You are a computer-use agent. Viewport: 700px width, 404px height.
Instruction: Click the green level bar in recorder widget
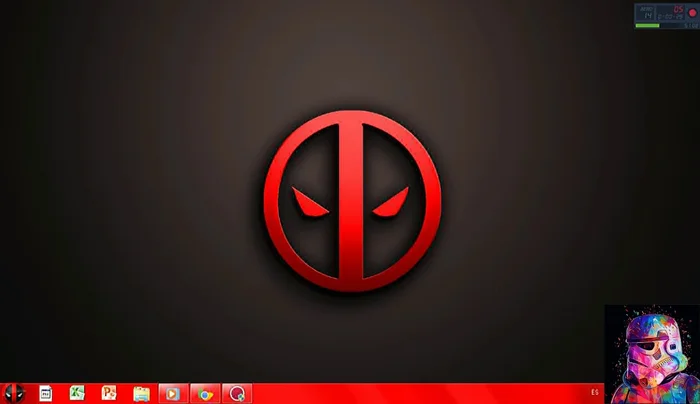[x=647, y=27]
